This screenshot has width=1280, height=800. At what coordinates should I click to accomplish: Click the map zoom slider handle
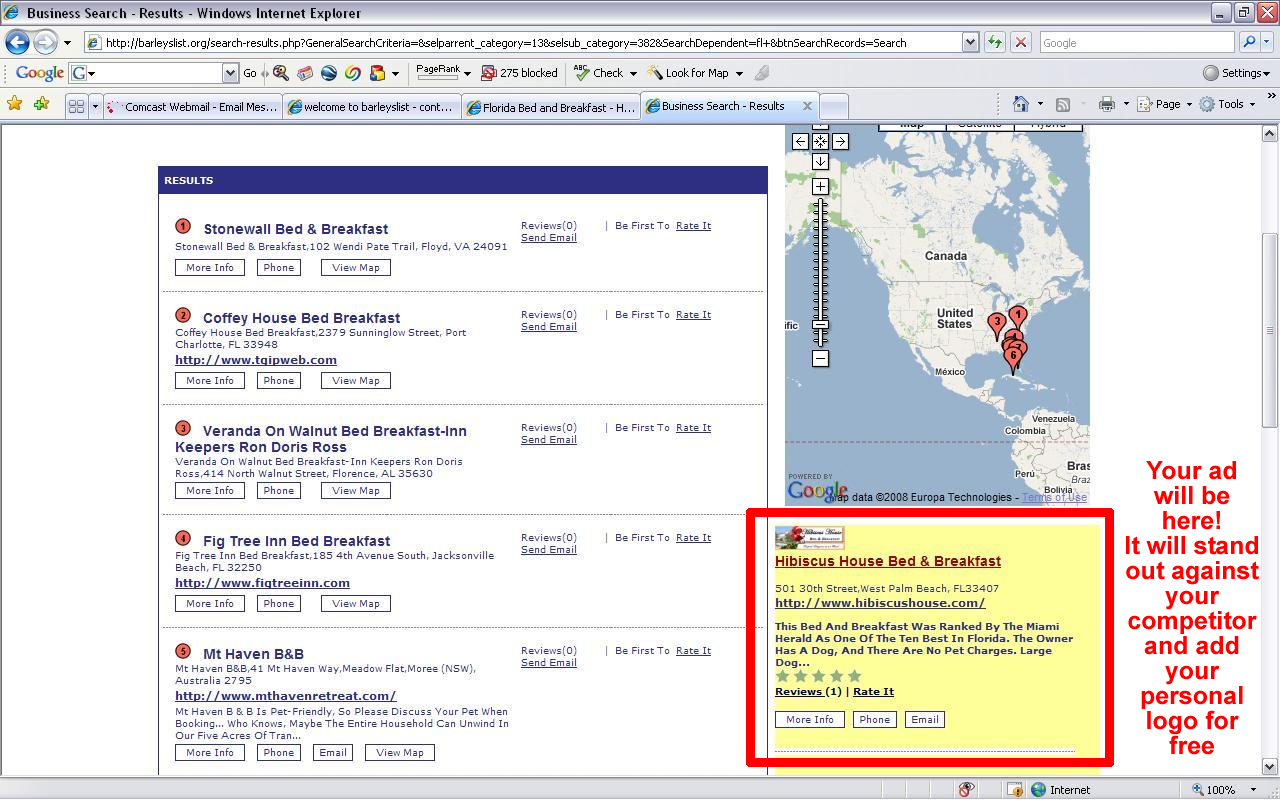820,325
